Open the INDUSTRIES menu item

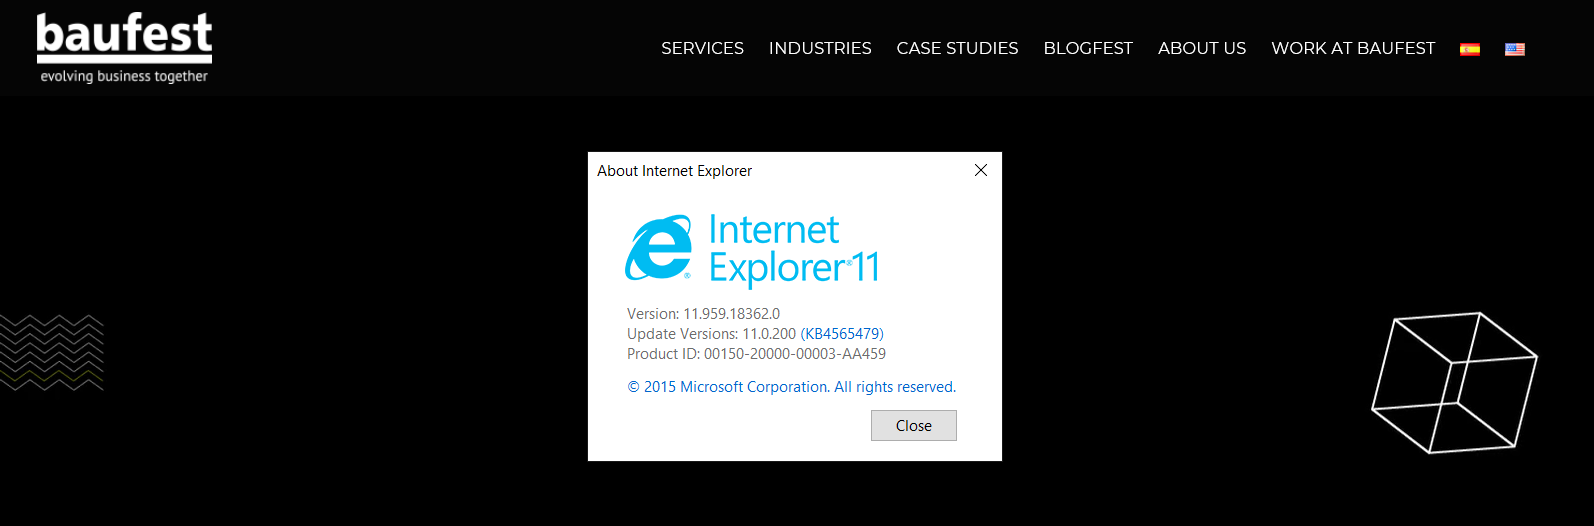click(820, 48)
